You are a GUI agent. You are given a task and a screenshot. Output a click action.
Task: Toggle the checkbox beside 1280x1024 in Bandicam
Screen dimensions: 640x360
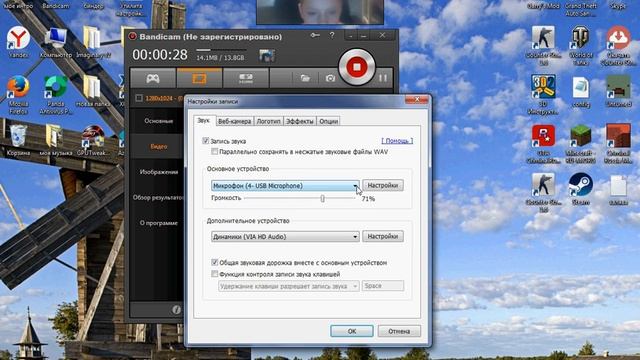[139, 98]
